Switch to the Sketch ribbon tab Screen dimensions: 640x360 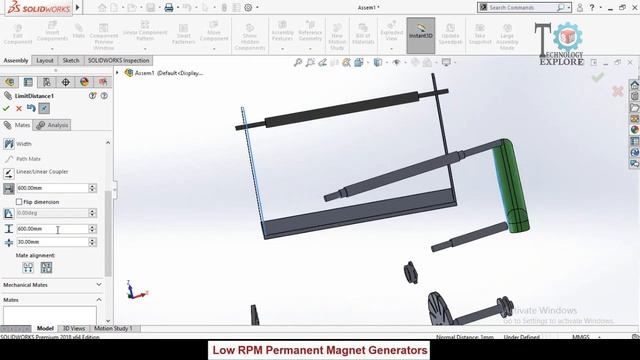click(x=71, y=60)
